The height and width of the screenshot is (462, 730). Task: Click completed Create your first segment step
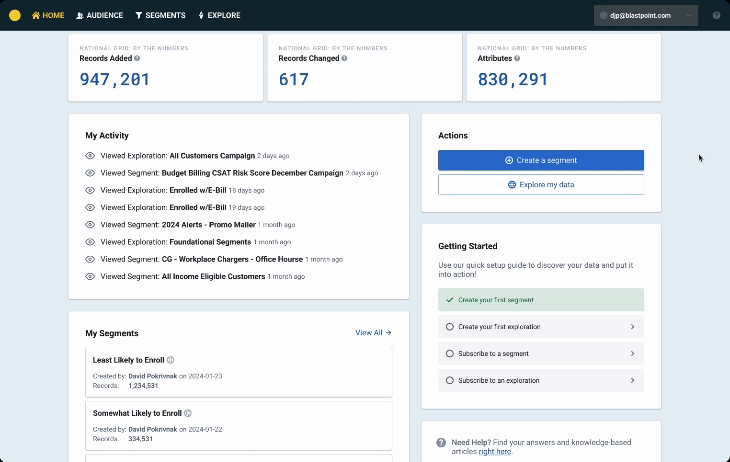(x=541, y=300)
